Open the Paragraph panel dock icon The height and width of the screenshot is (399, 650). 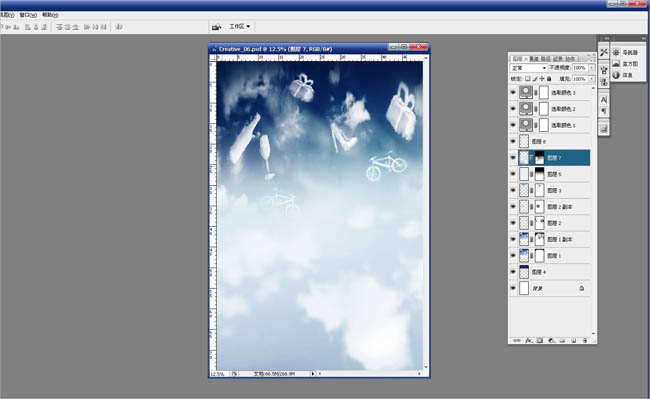pos(604,111)
